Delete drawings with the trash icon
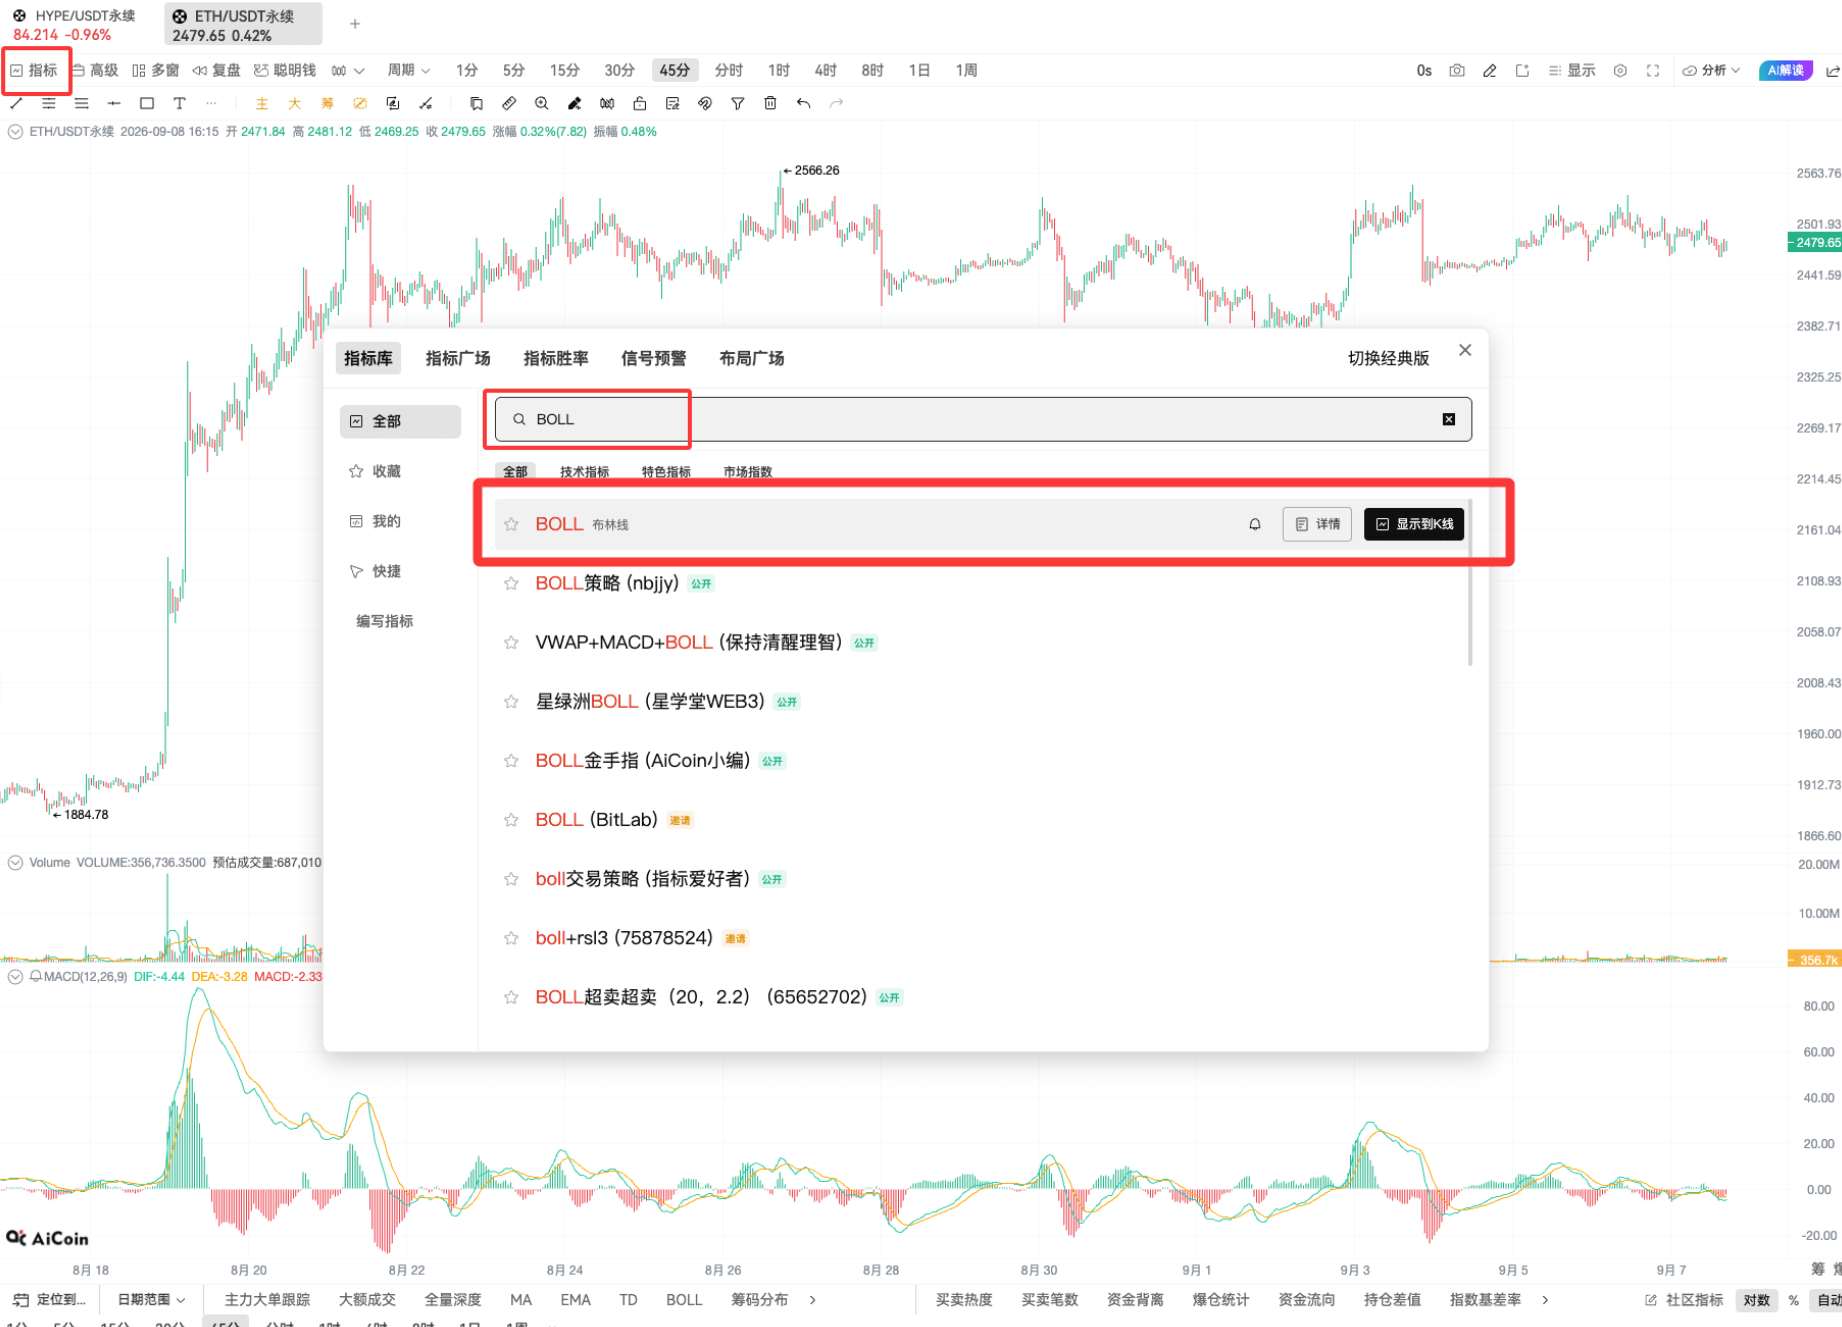This screenshot has width=1842, height=1327. (770, 103)
